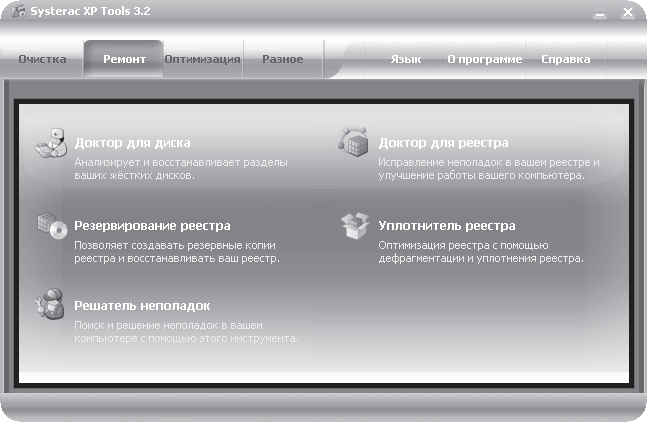This screenshot has height=422, width=647.
Task: Go to the Разное tab
Action: pyautogui.click(x=283, y=59)
